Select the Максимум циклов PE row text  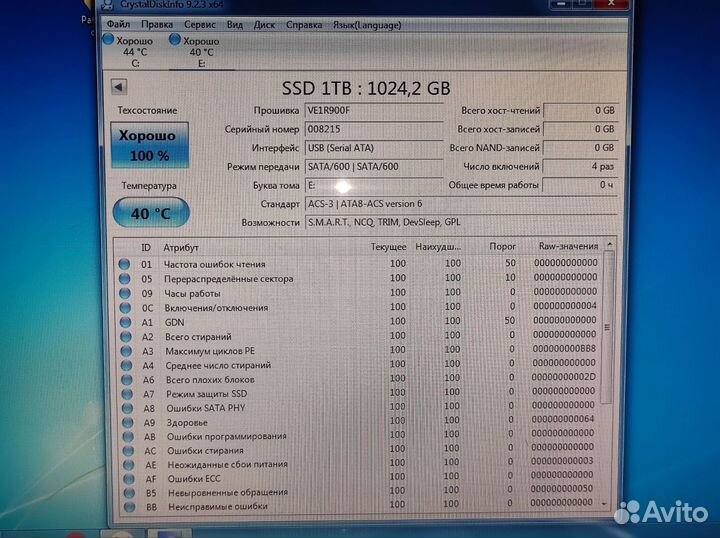point(210,351)
